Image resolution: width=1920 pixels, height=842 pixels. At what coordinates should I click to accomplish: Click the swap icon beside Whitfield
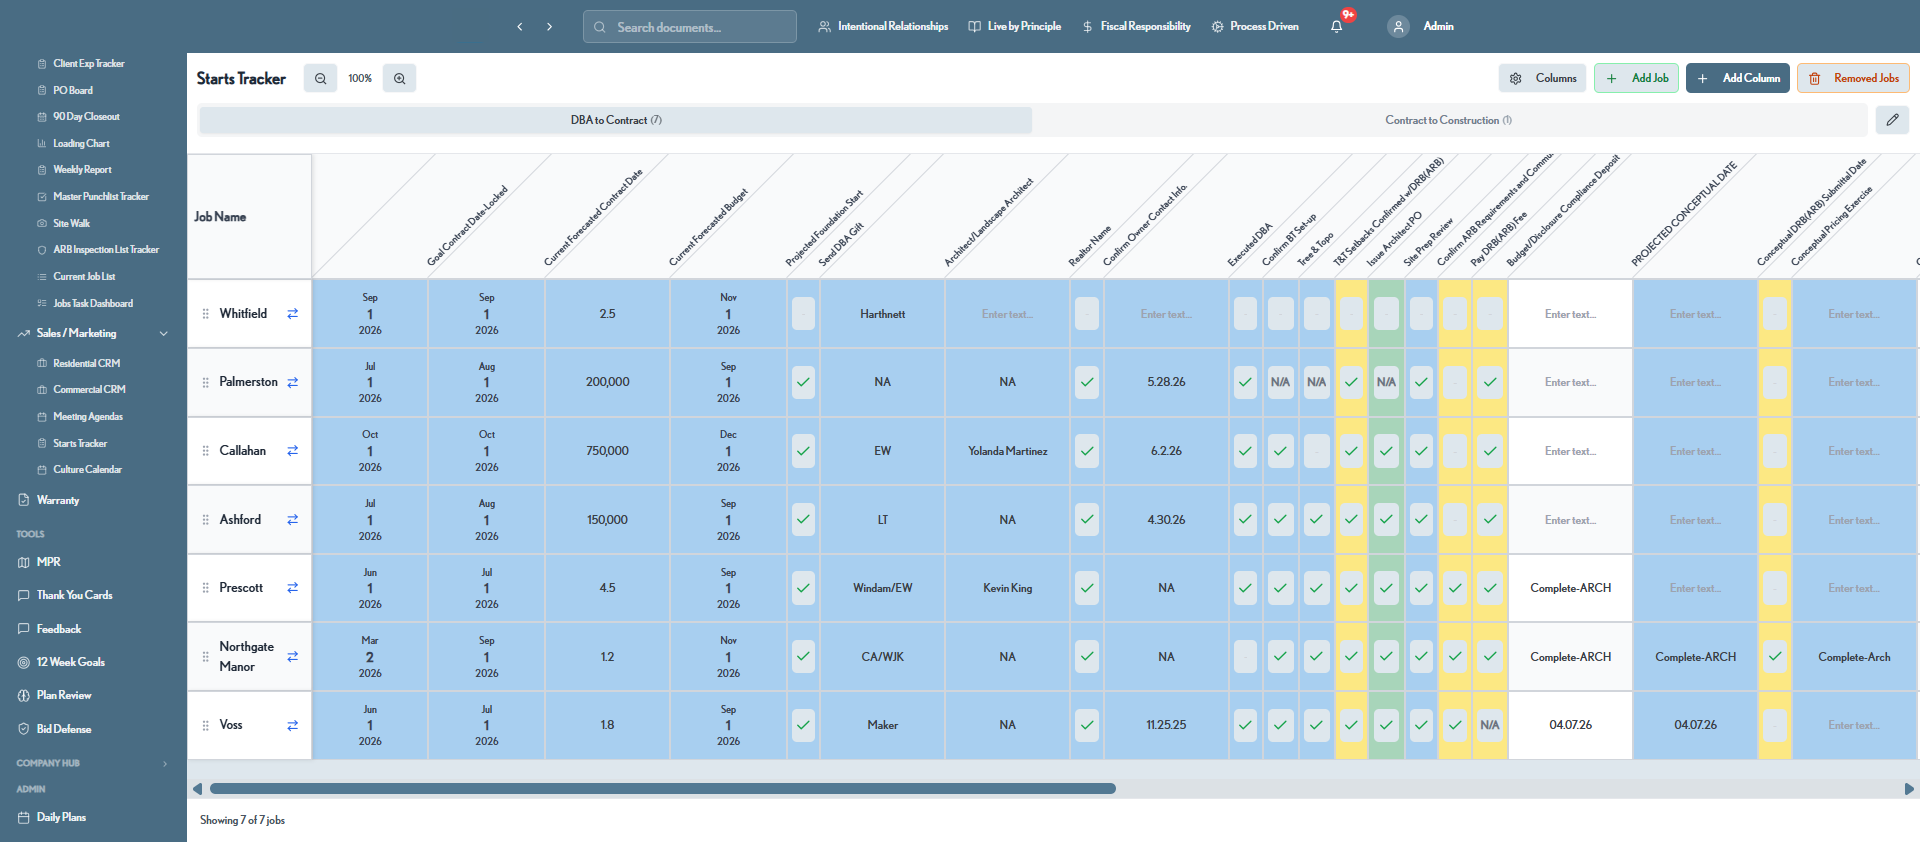[x=293, y=314]
